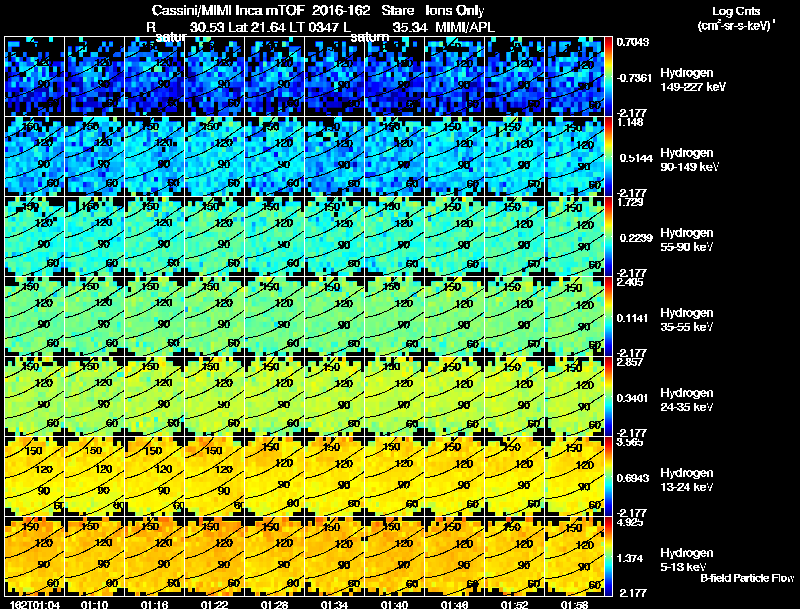Click the 162T01:04 start time label

click(35, 604)
